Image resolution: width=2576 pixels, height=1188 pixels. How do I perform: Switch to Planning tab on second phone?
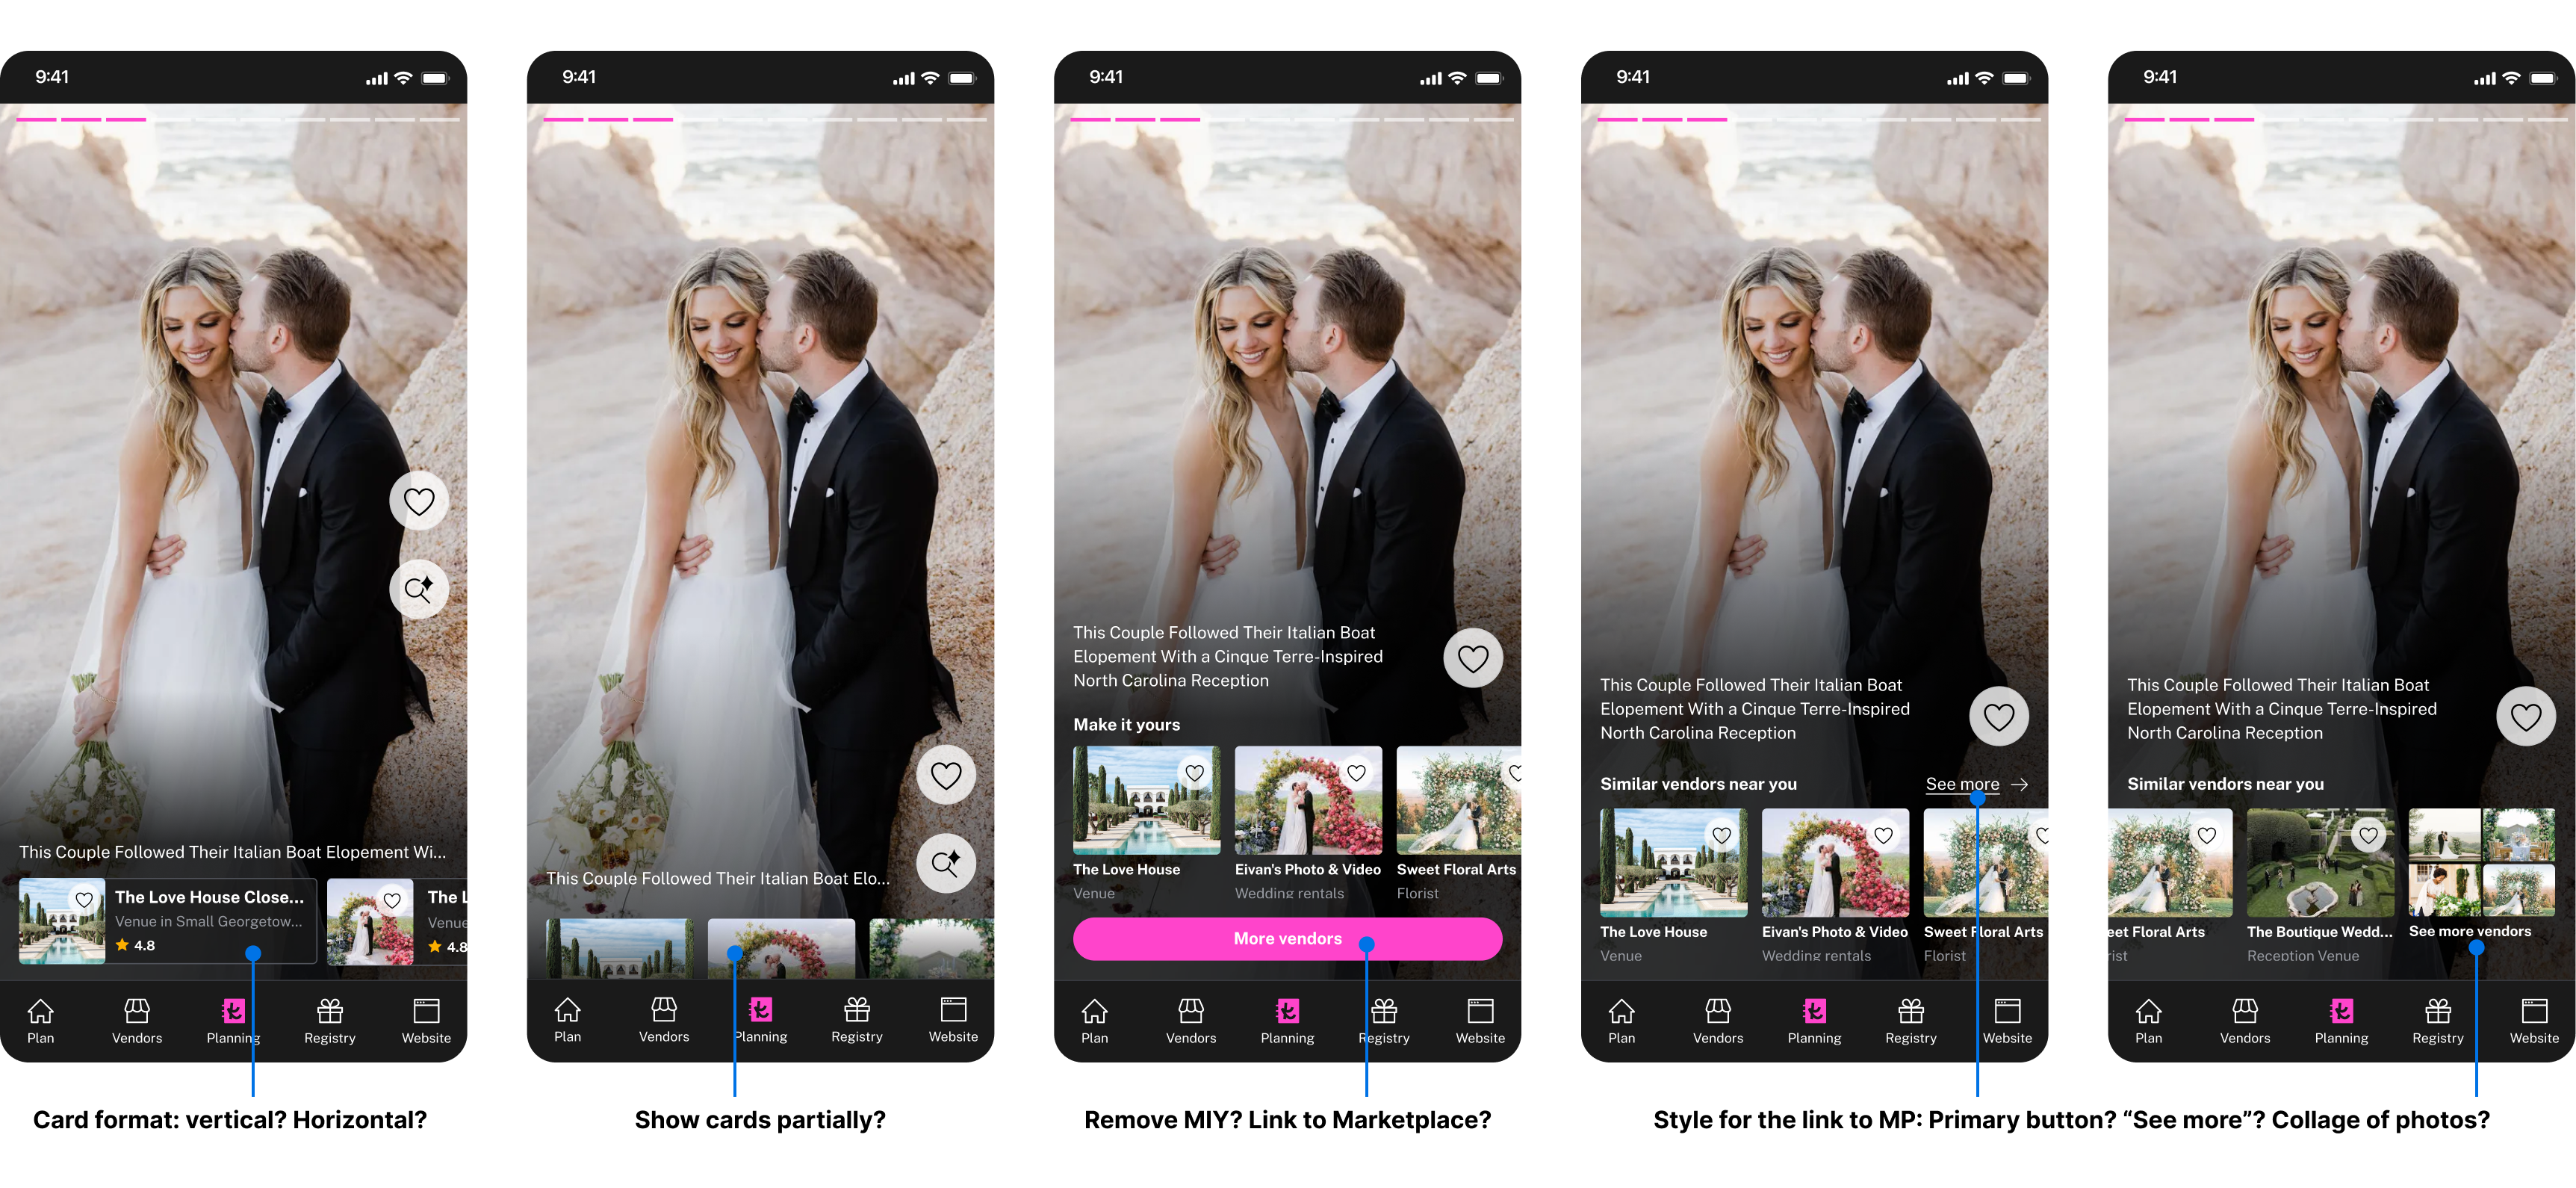point(760,1011)
